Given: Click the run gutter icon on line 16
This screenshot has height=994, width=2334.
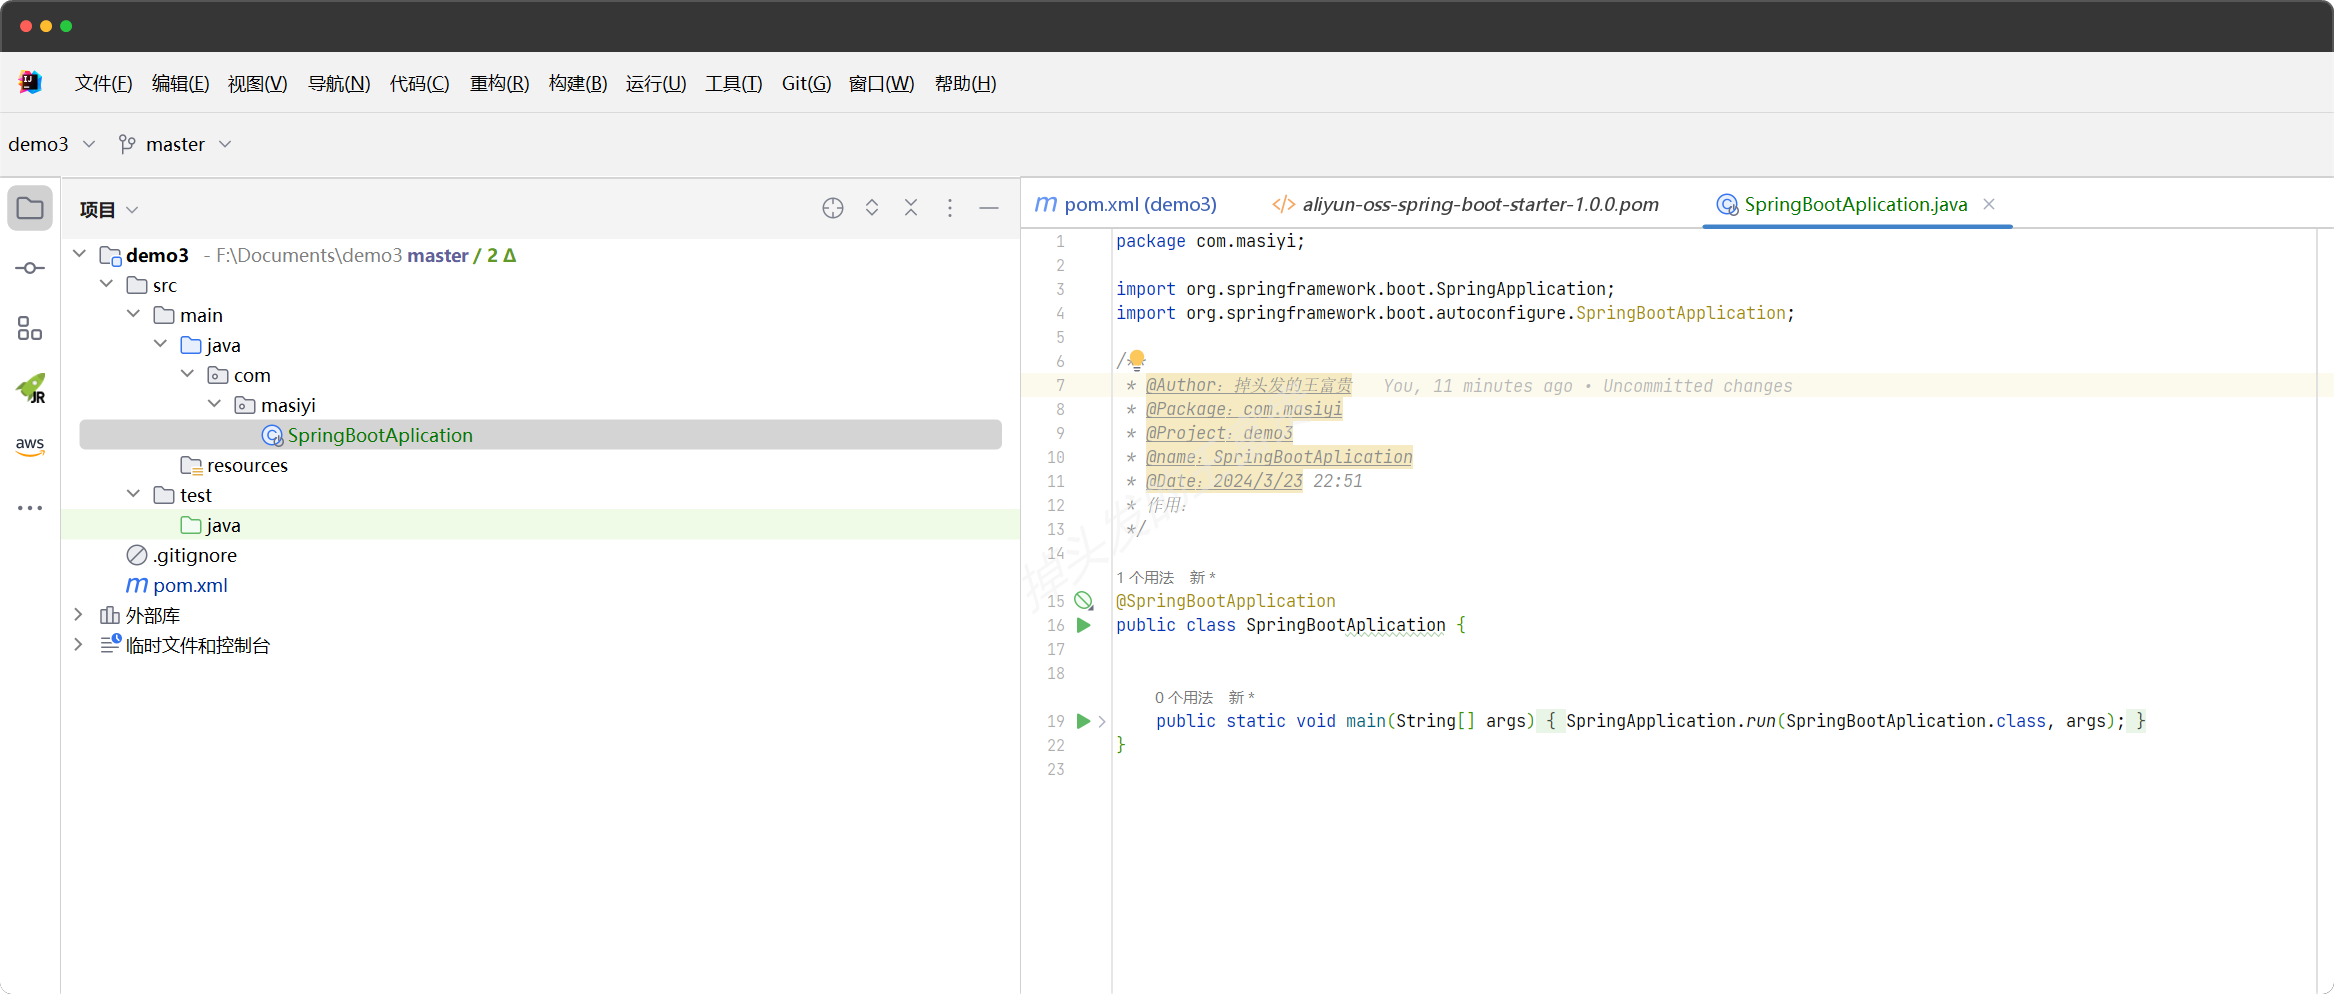Looking at the screenshot, I should 1083,625.
